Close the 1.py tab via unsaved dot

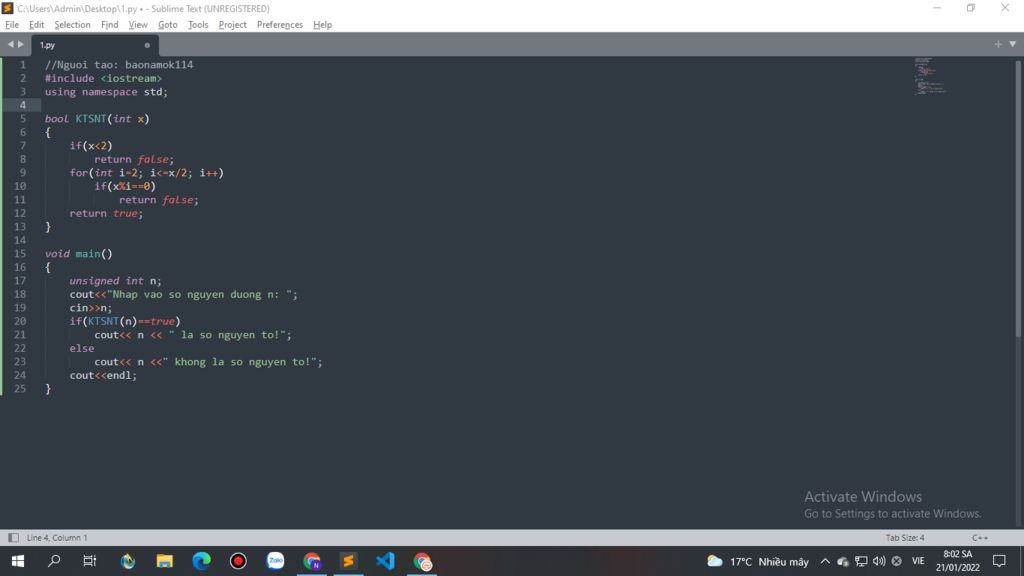147,45
